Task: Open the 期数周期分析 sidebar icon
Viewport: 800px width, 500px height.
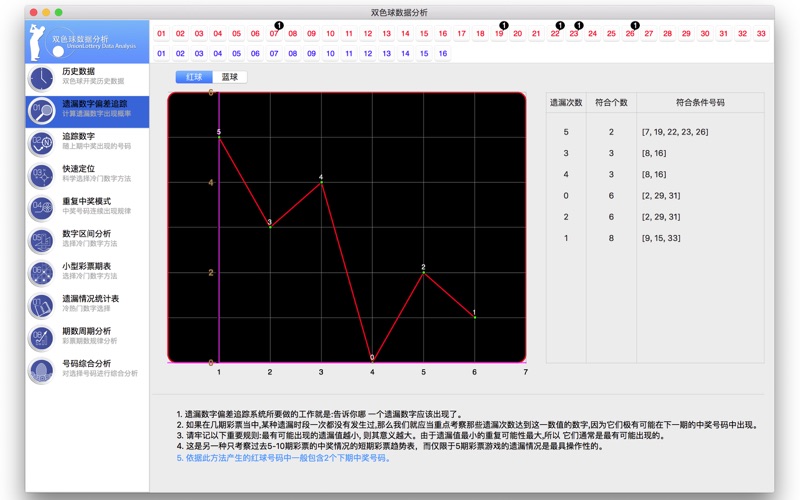Action: (41, 338)
